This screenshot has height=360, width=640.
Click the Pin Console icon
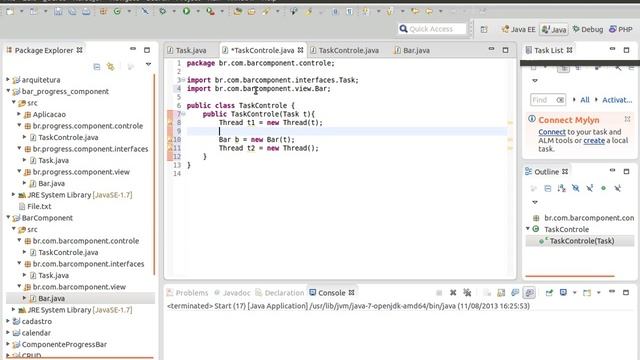click(x=549, y=293)
